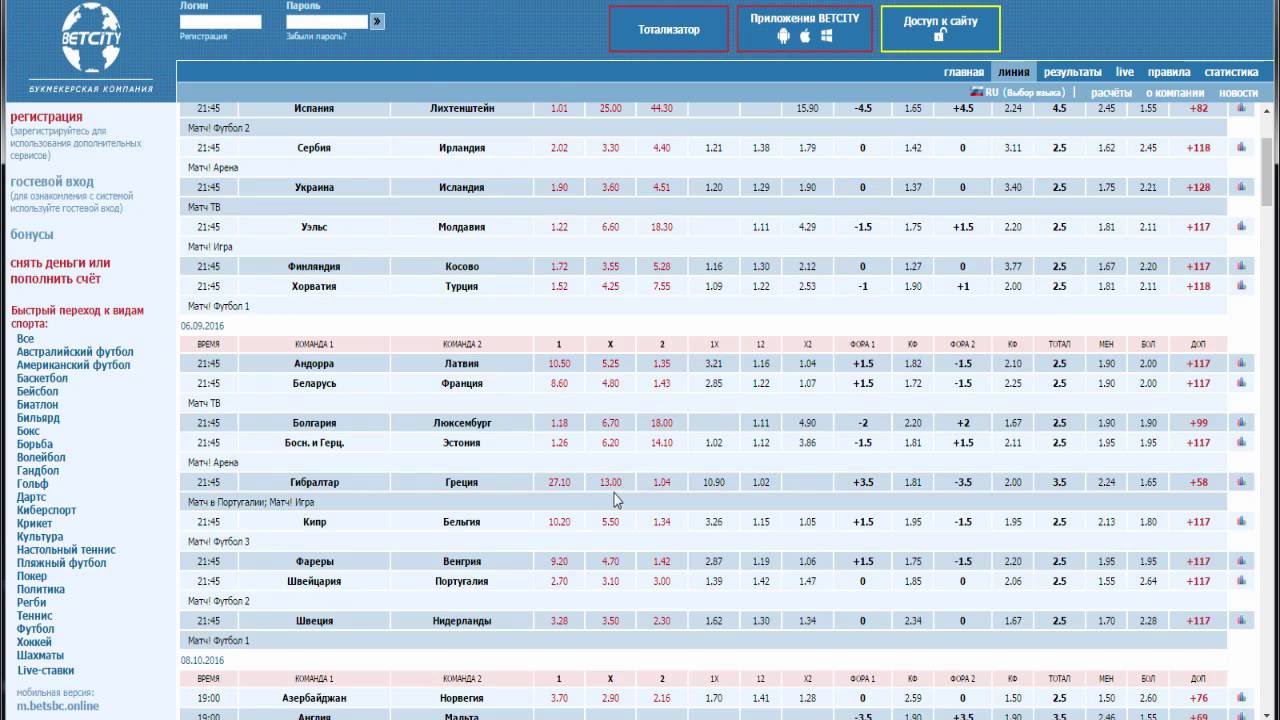Screen dimensions: 1280x720
Task: Expand +117 extra bets for Швейцария match
Action: tap(1198, 581)
